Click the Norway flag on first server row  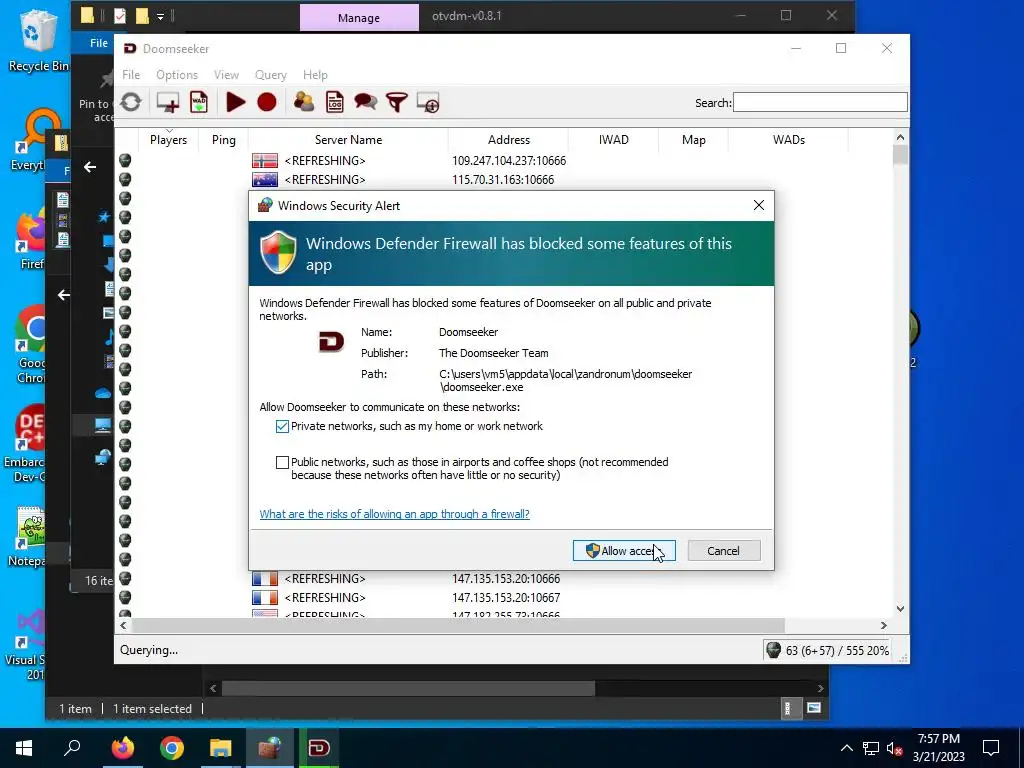tap(265, 161)
